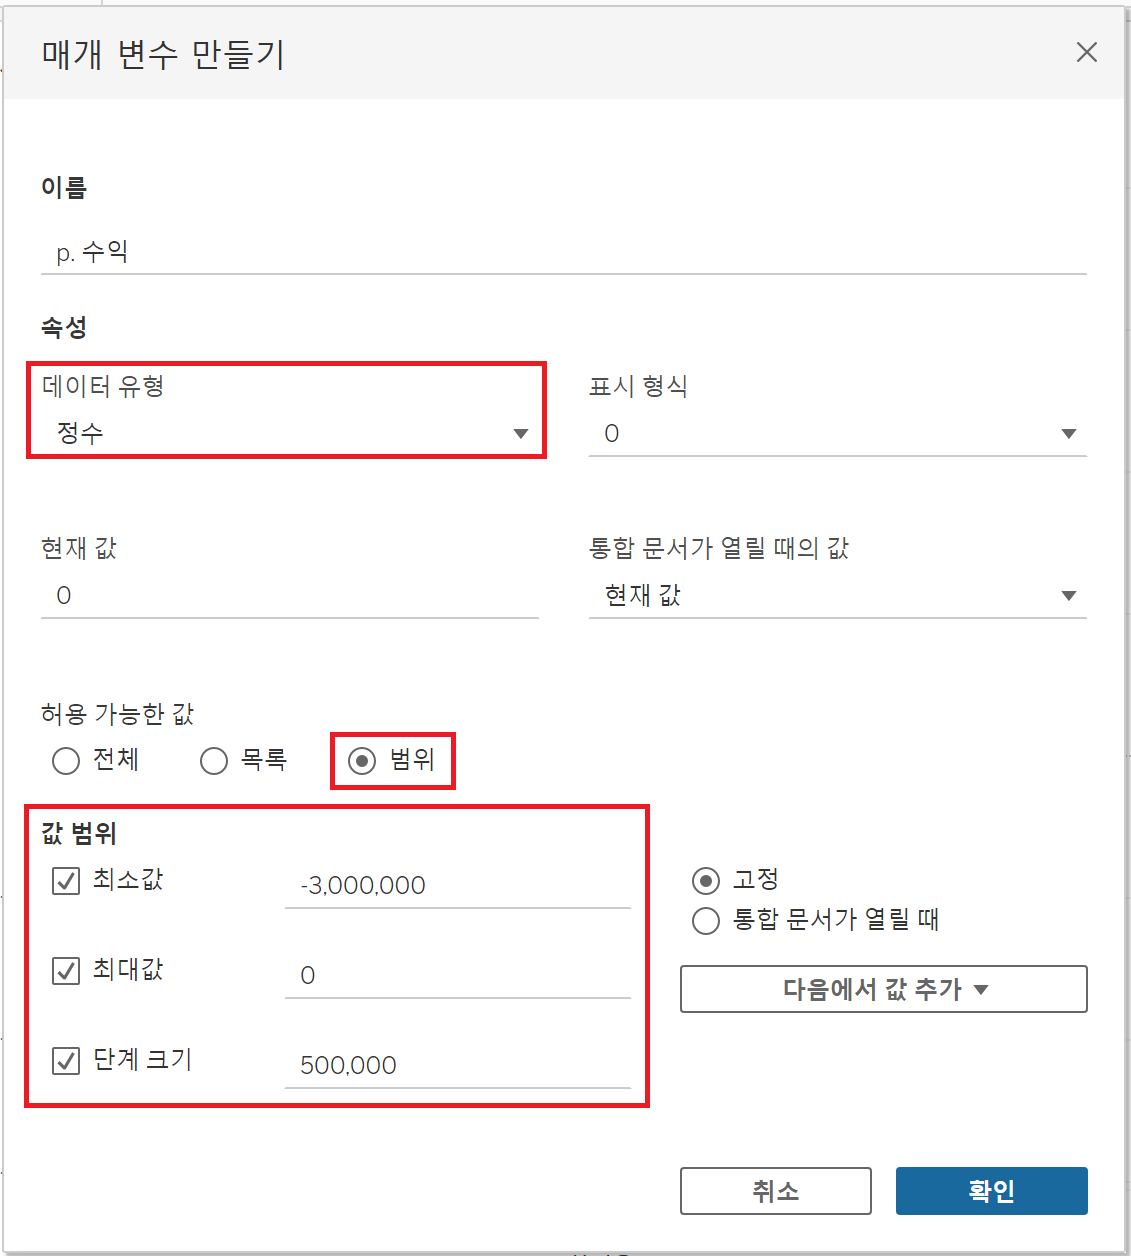
Task: Click the 속성 section heading
Action: coord(64,327)
